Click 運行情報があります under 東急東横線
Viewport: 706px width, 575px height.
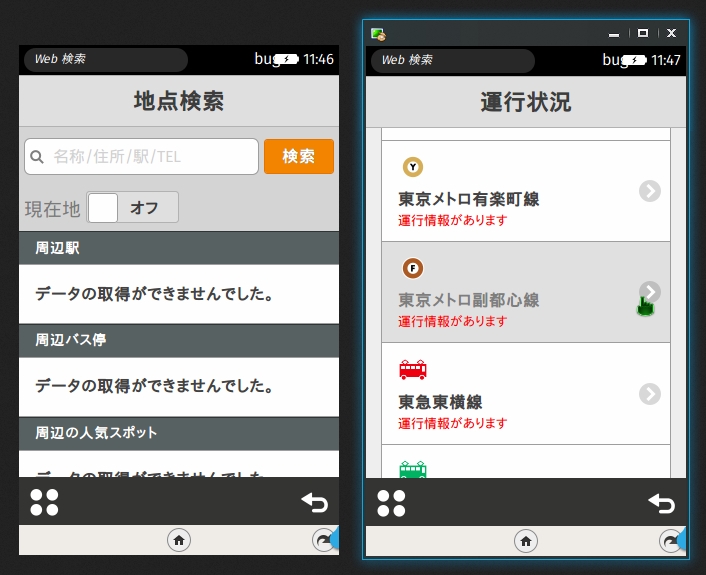pos(453,423)
